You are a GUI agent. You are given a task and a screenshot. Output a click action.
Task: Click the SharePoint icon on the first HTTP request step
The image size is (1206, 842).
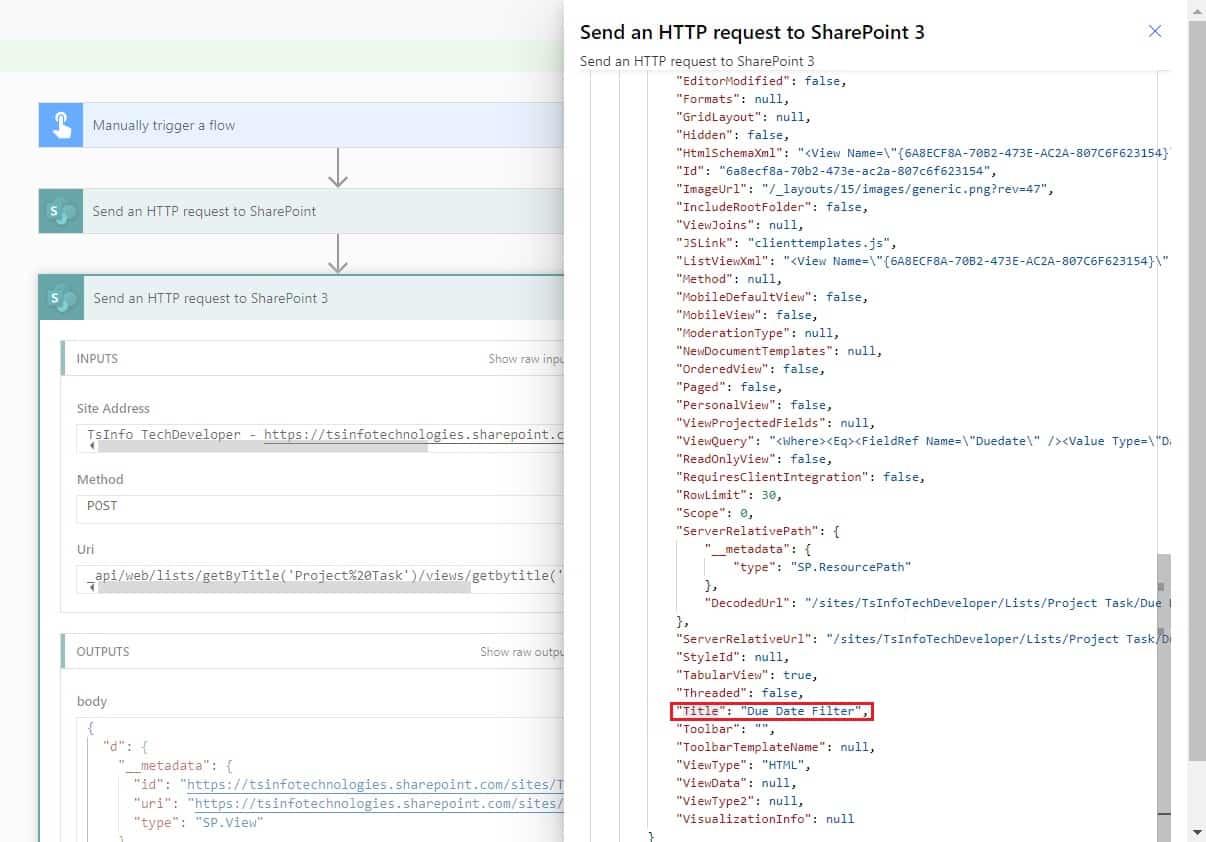click(x=60, y=211)
